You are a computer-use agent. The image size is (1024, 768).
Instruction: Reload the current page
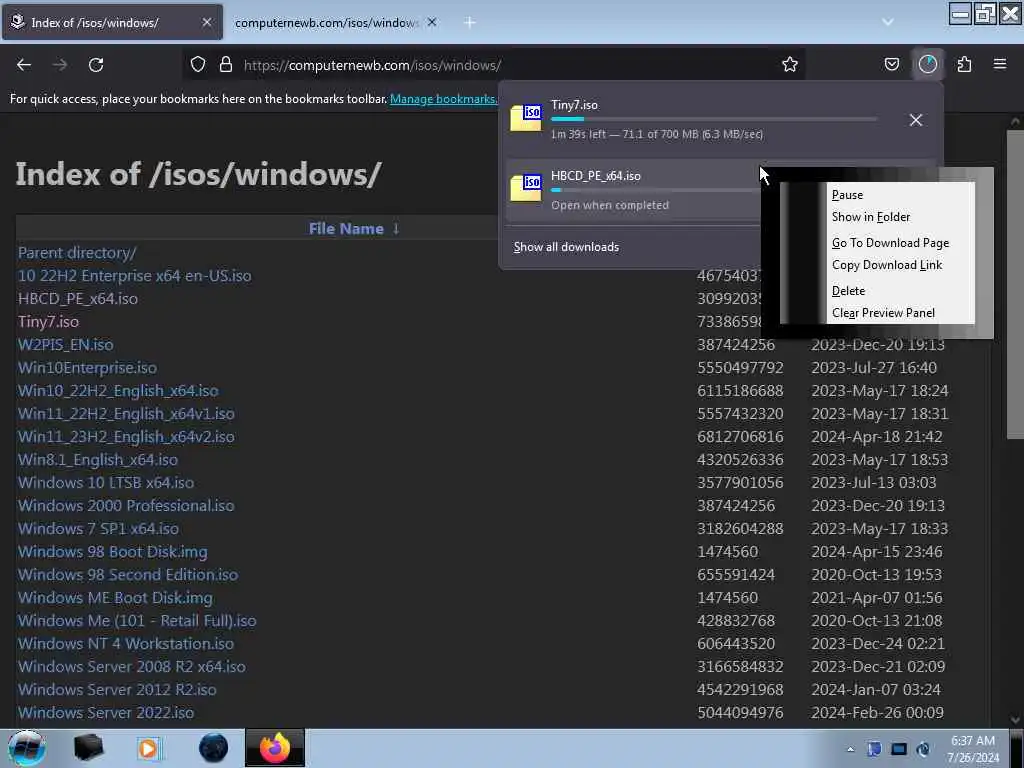(x=96, y=65)
